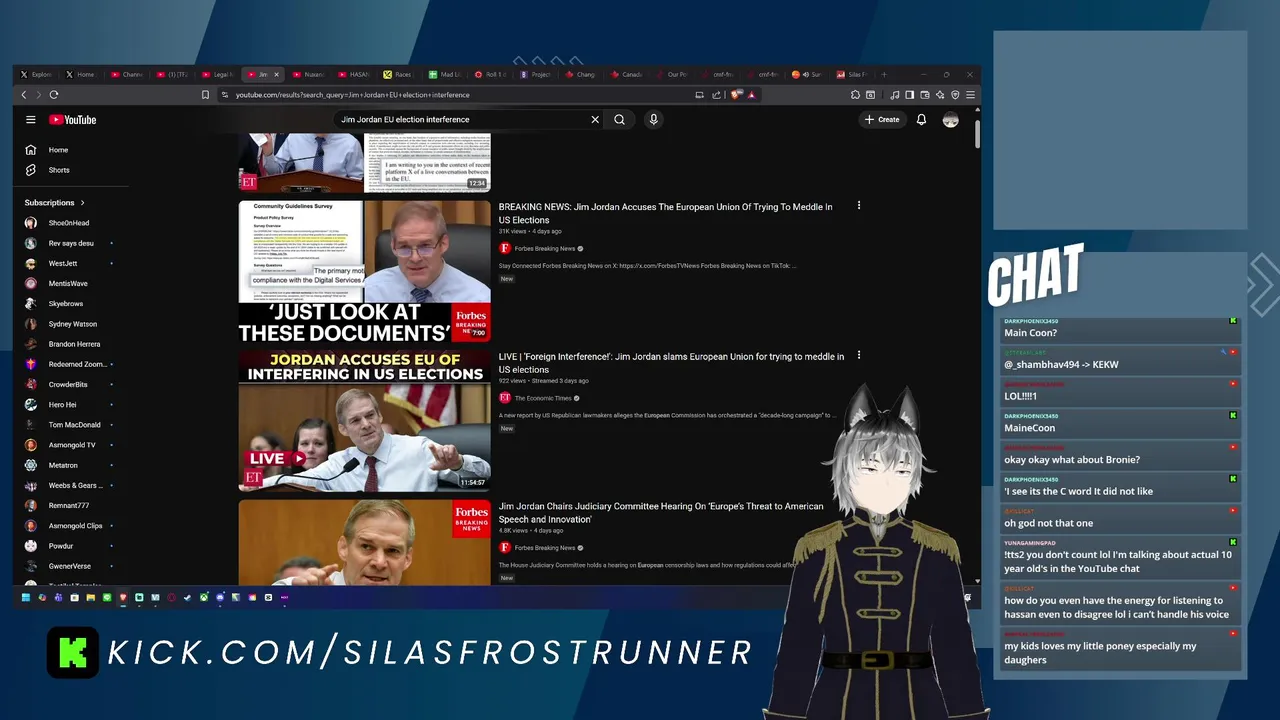1280x720 pixels.
Task: Reload the current page
Action: (54, 95)
